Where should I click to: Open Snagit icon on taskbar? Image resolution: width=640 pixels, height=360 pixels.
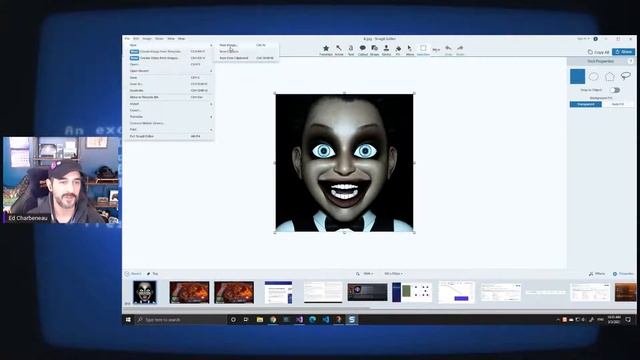coord(351,320)
